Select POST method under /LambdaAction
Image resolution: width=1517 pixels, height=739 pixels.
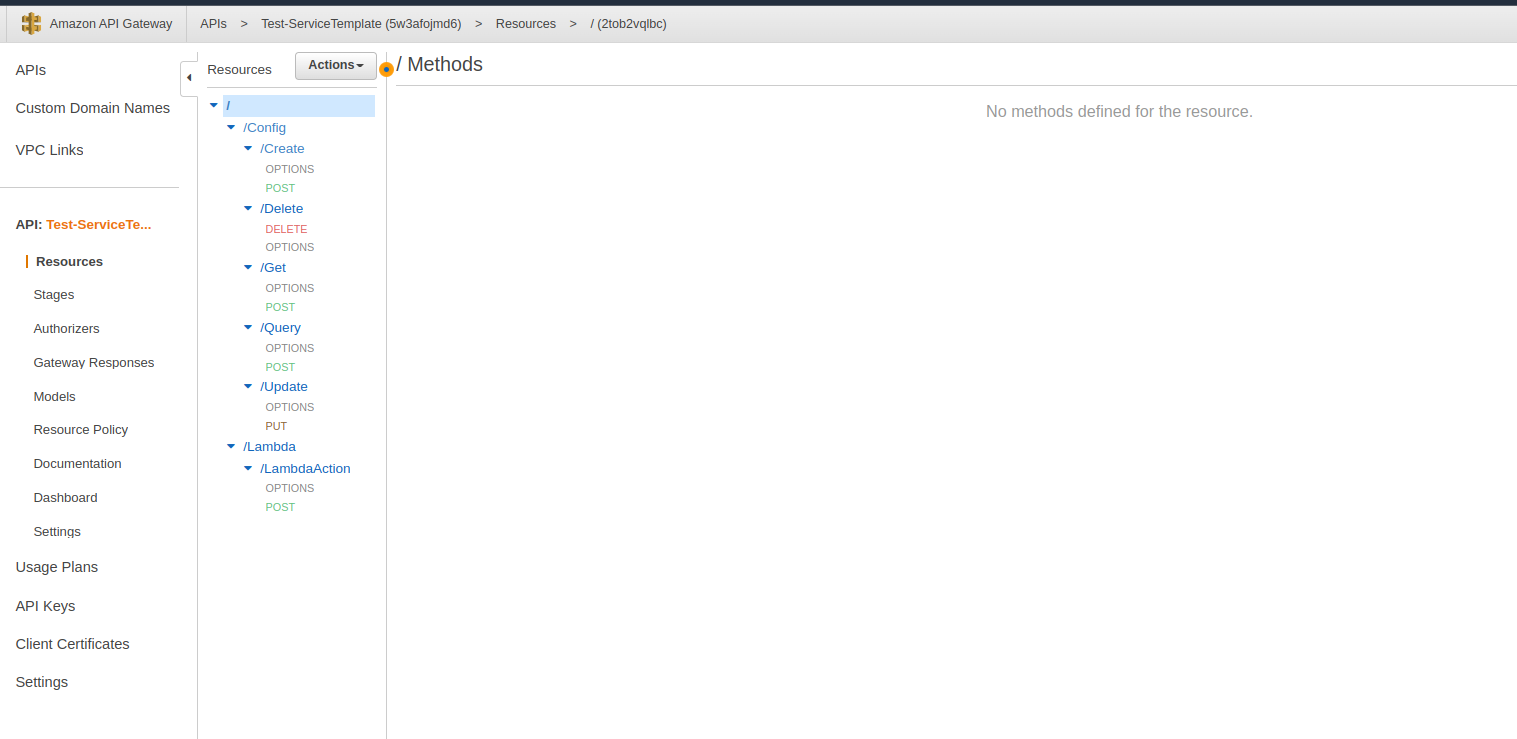280,507
